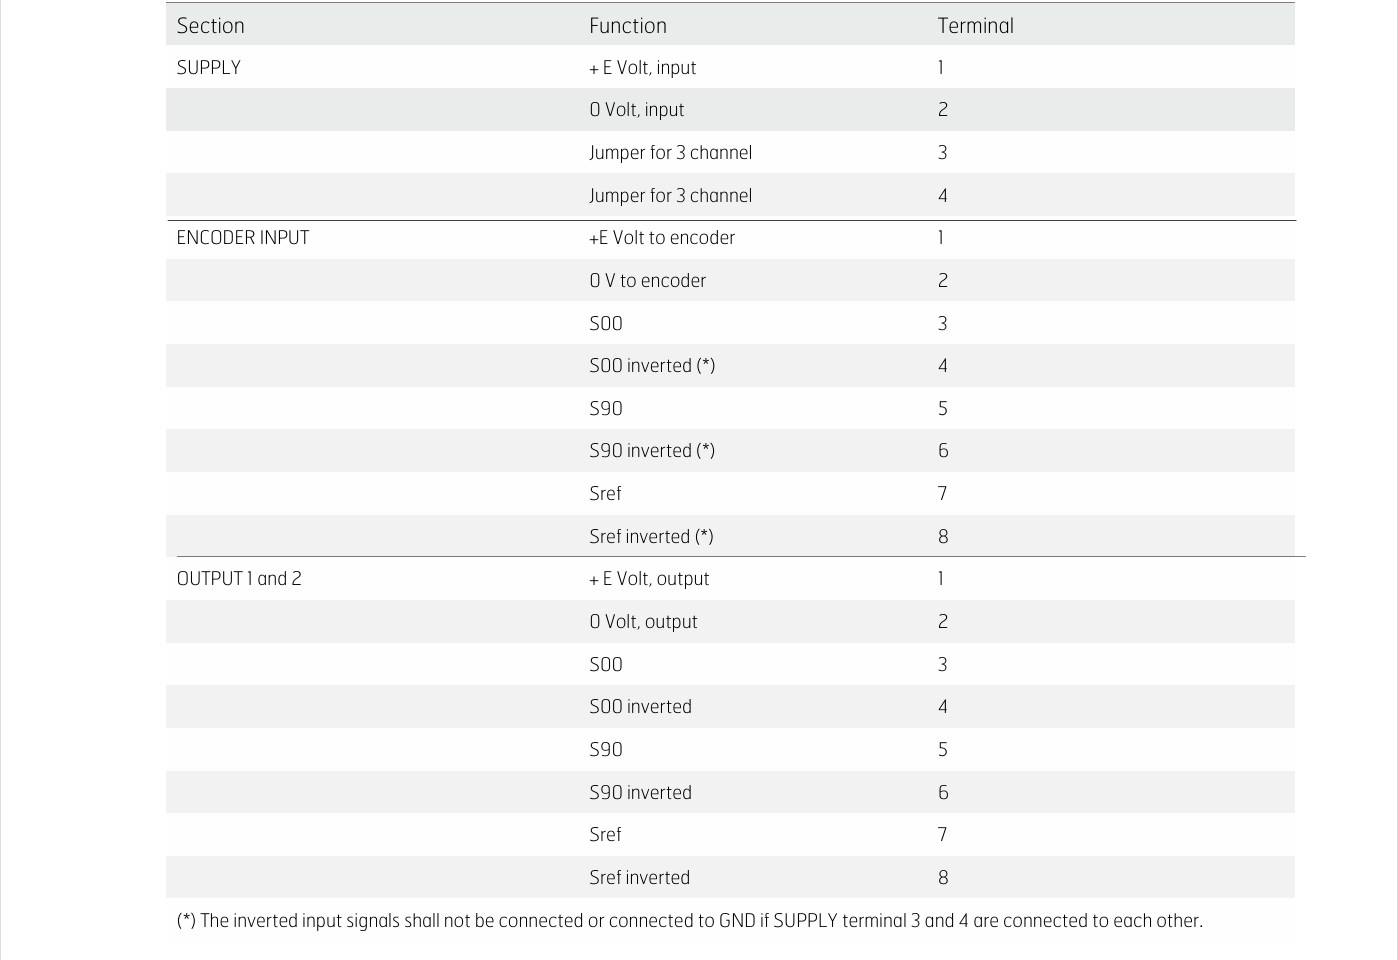The width and height of the screenshot is (1398, 960).
Task: Select the '+ E Volt, output' cell
Action: (649, 579)
